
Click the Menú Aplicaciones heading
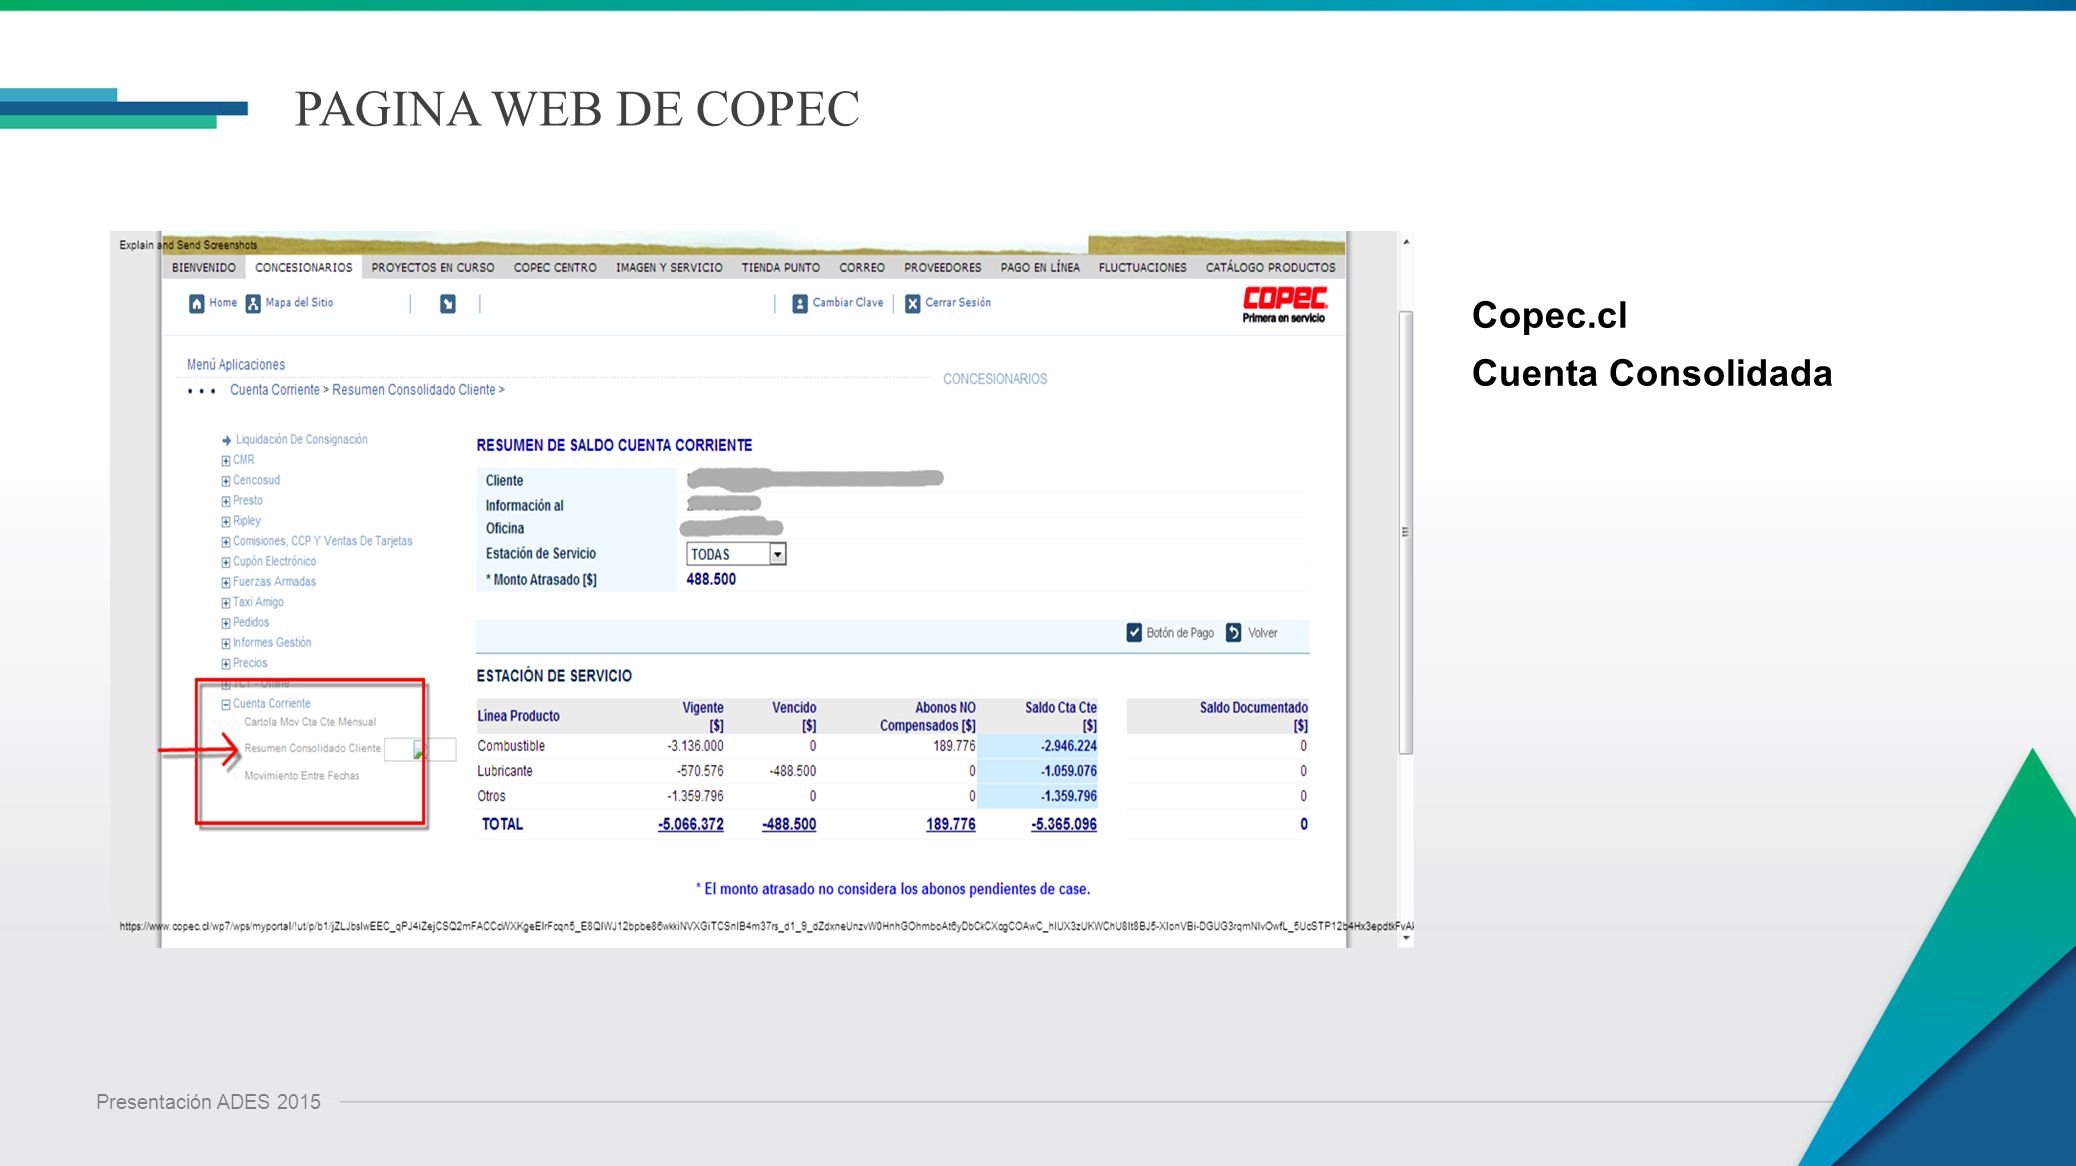coord(236,365)
